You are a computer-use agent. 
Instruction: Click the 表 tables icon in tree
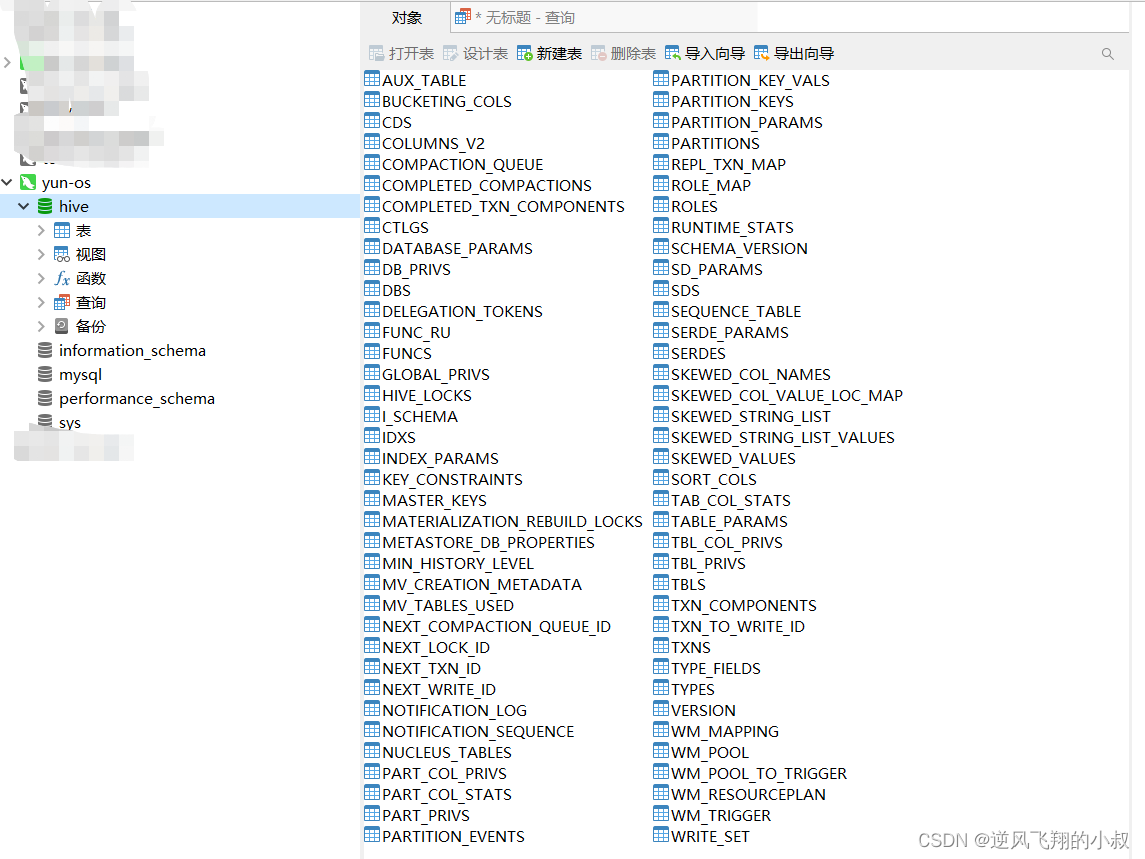pos(62,231)
